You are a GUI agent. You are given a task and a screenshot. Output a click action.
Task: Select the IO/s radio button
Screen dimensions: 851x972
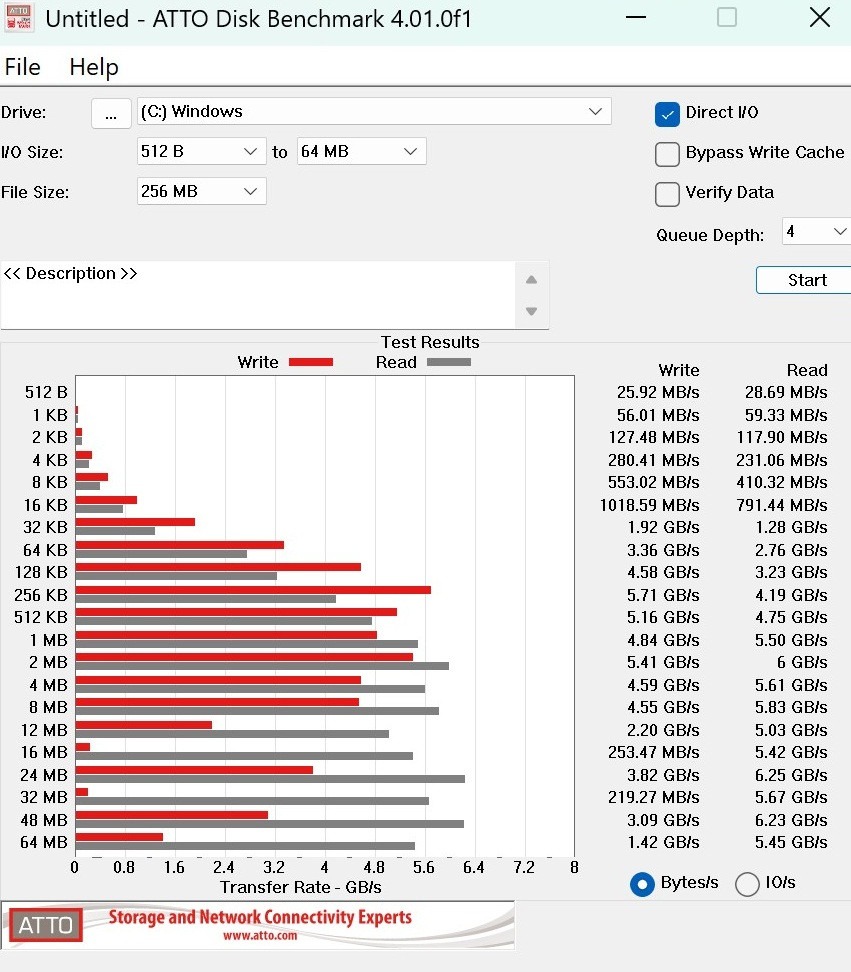tap(747, 884)
